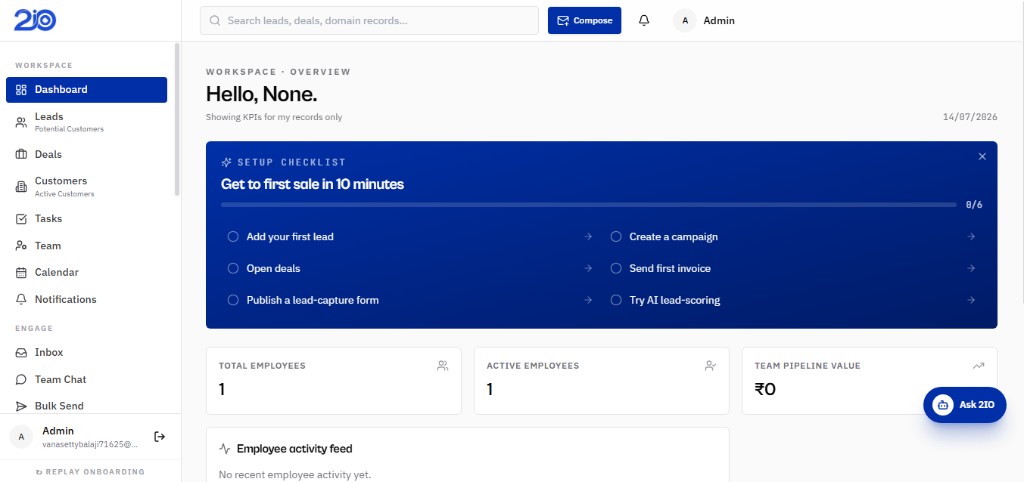
Task: Click the setup checklist progress bar
Action: [x=588, y=204]
